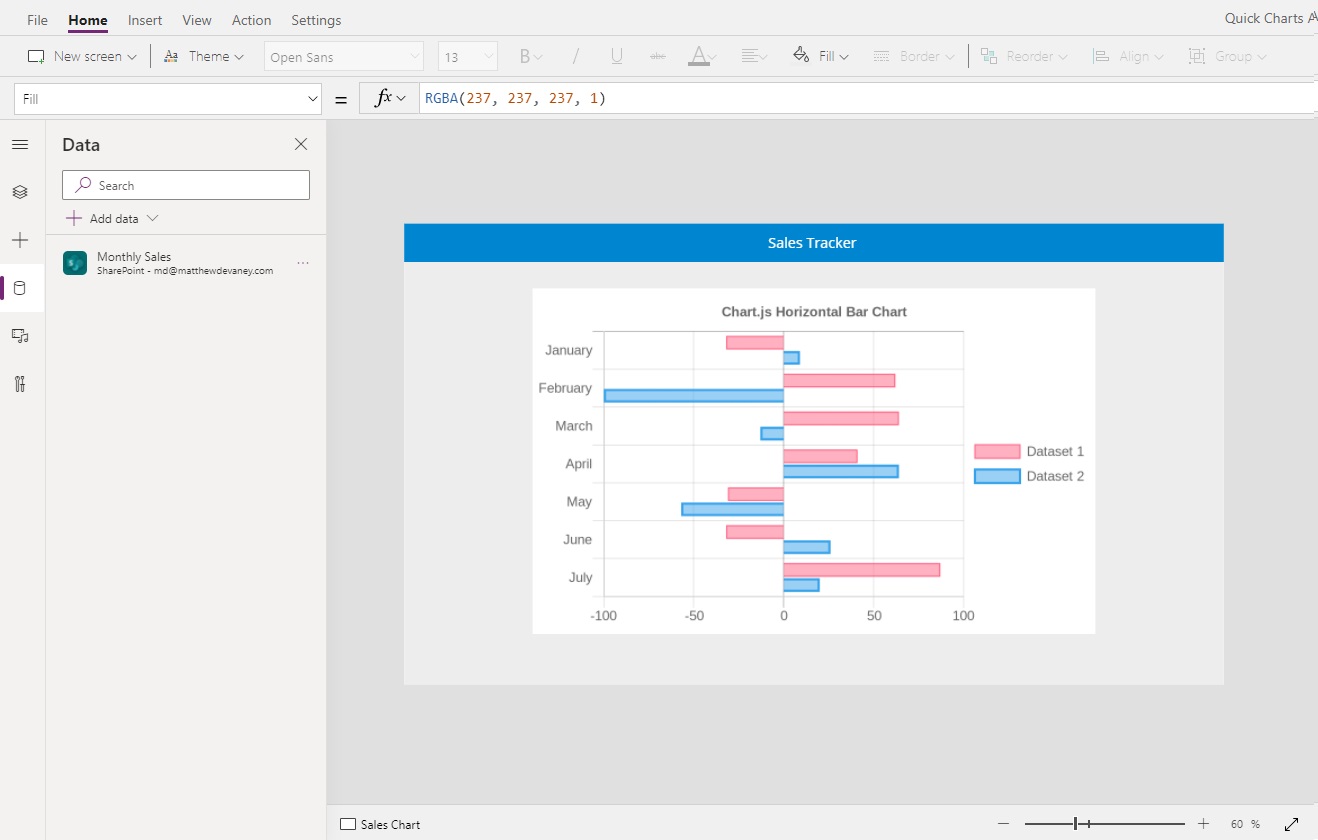Open the Insert pane

[20, 240]
